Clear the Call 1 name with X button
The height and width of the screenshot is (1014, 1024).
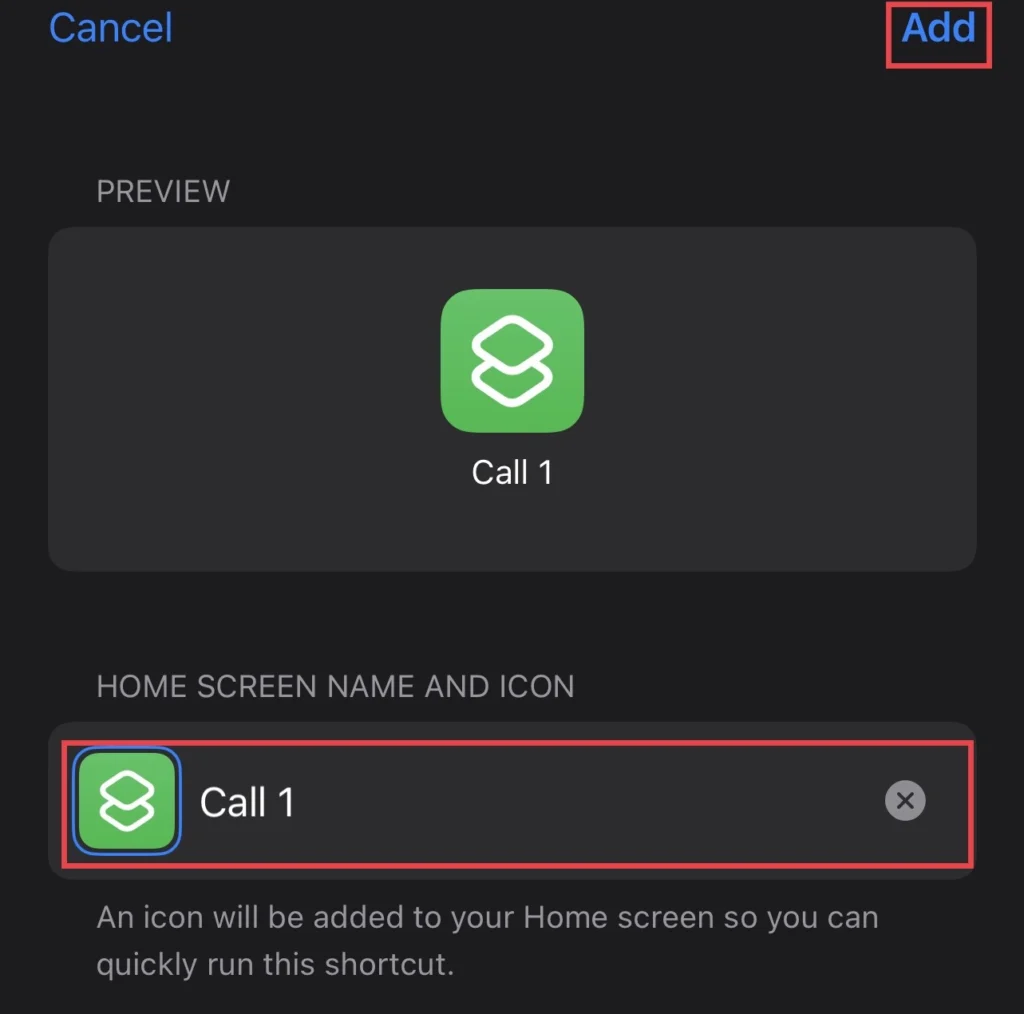904,800
